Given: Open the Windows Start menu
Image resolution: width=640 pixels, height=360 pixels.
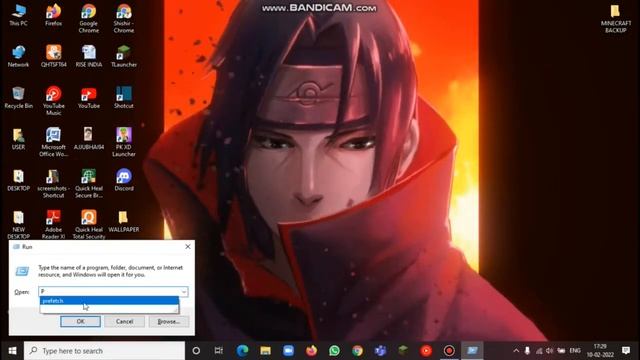Looking at the screenshot, I should click(x=12, y=351).
